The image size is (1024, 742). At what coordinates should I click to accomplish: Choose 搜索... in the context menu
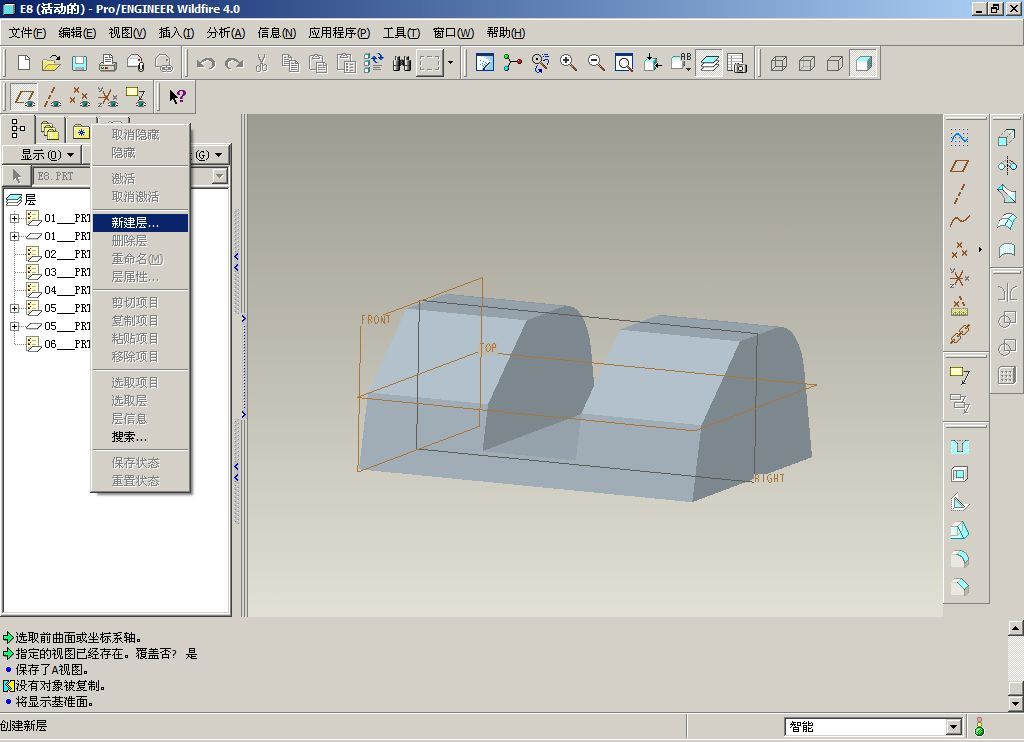coord(140,437)
